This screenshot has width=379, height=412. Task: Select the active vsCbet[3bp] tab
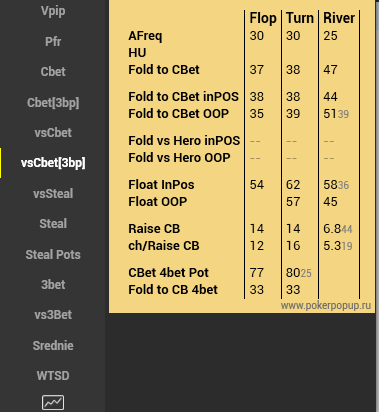coord(53,163)
